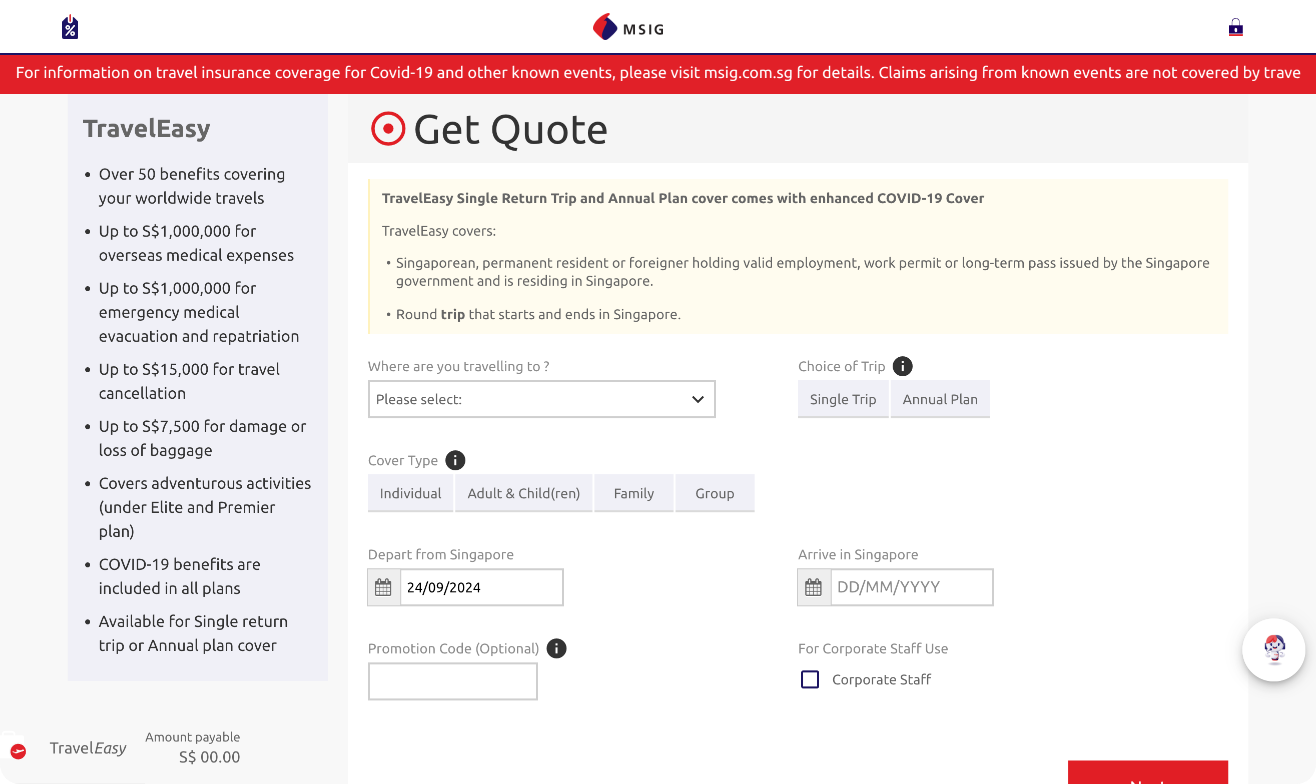The width and height of the screenshot is (1316, 784).
Task: Select Adult & Child(ren) cover type
Action: (524, 493)
